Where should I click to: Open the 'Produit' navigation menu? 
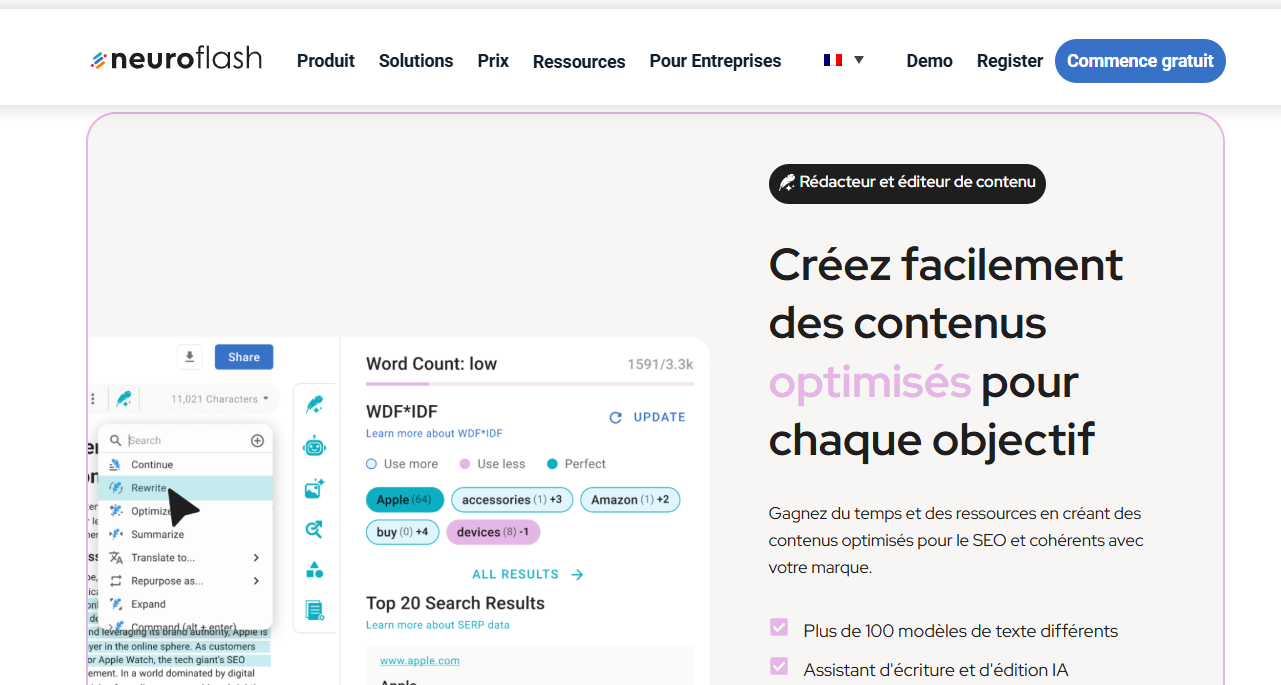pyautogui.click(x=325, y=61)
